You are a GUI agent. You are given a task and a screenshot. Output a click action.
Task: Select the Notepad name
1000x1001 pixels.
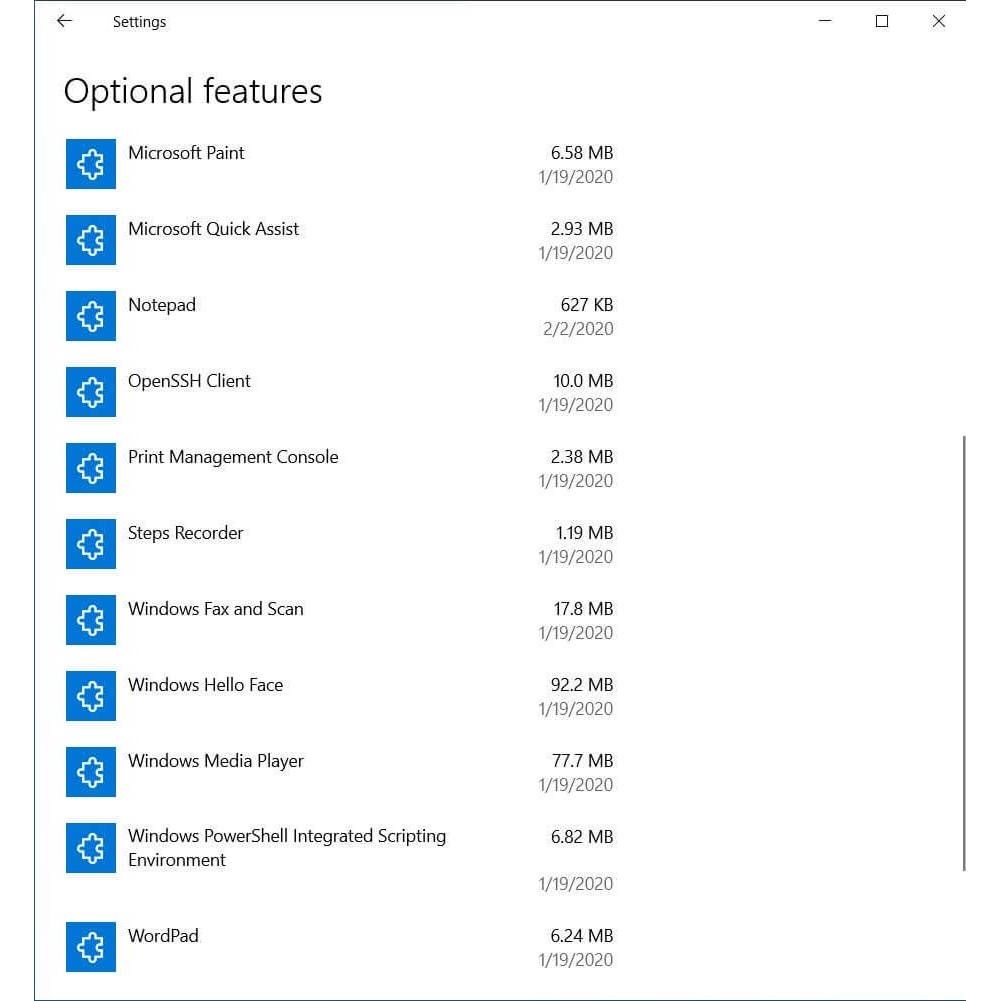tap(162, 305)
